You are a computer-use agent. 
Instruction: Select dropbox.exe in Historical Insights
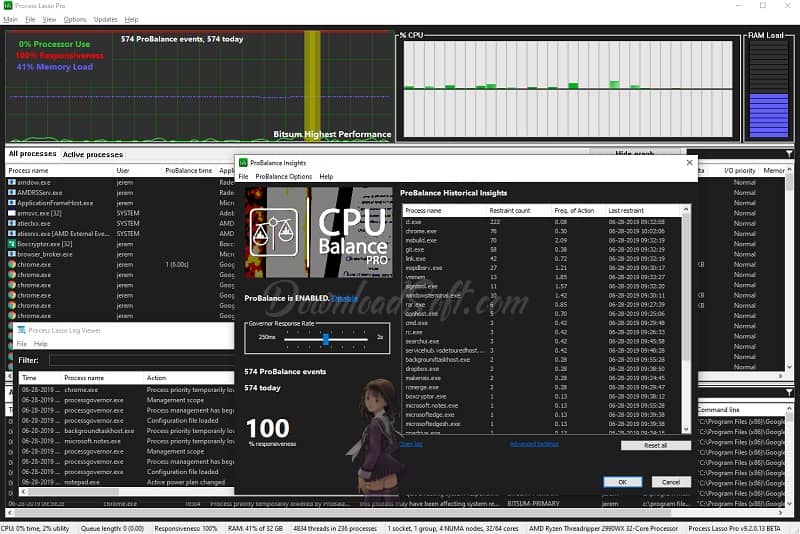pyautogui.click(x=542, y=369)
